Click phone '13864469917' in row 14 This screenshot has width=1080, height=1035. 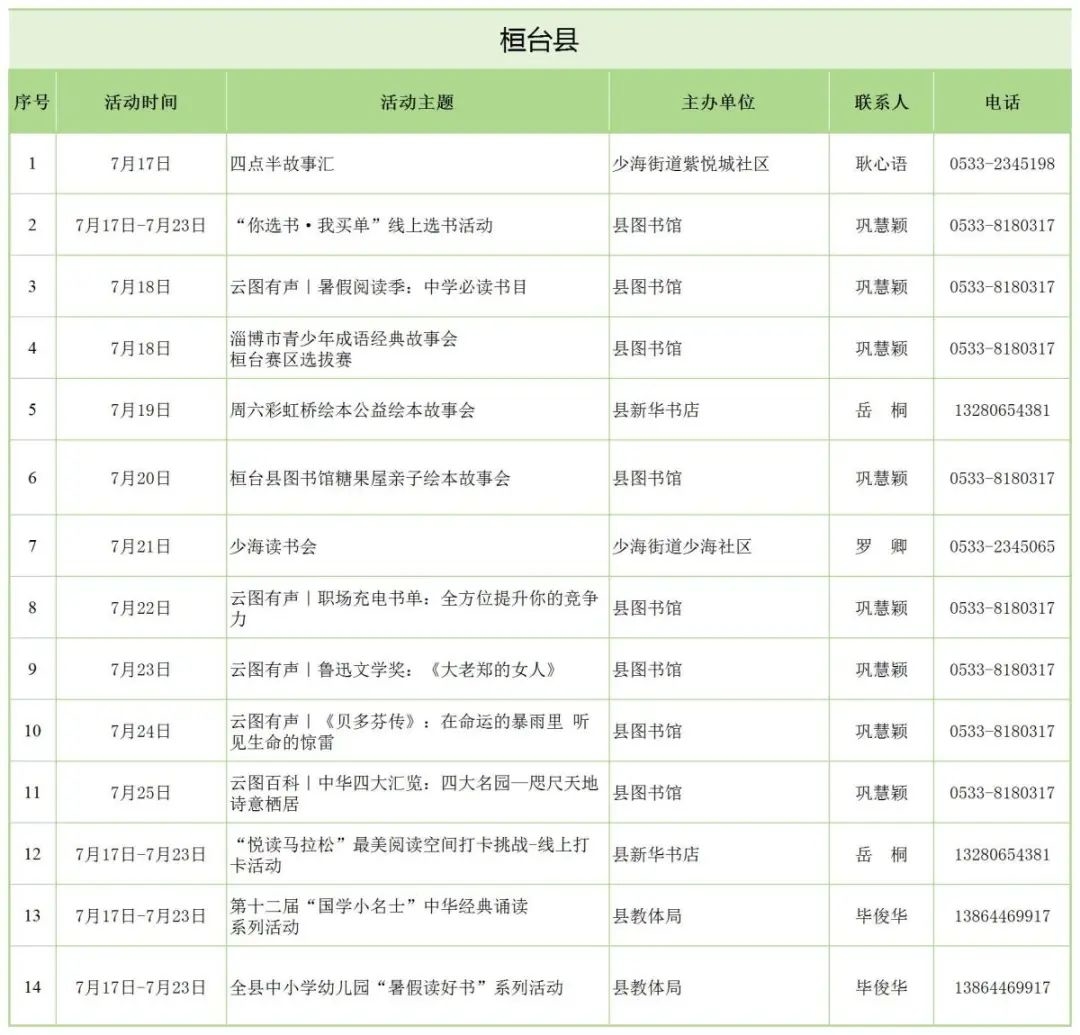click(x=1001, y=987)
